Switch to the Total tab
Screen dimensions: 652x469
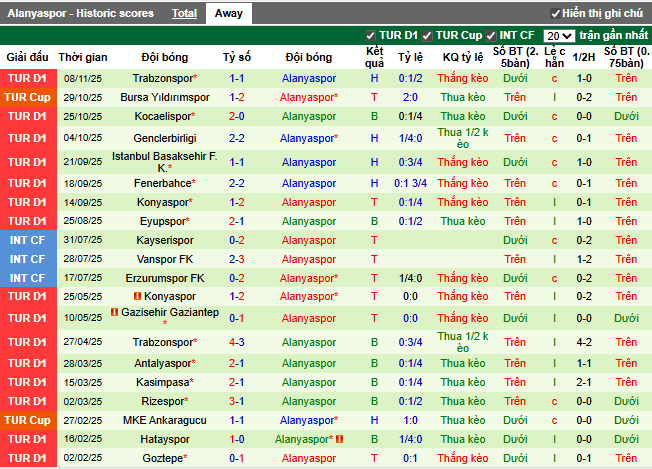[184, 13]
